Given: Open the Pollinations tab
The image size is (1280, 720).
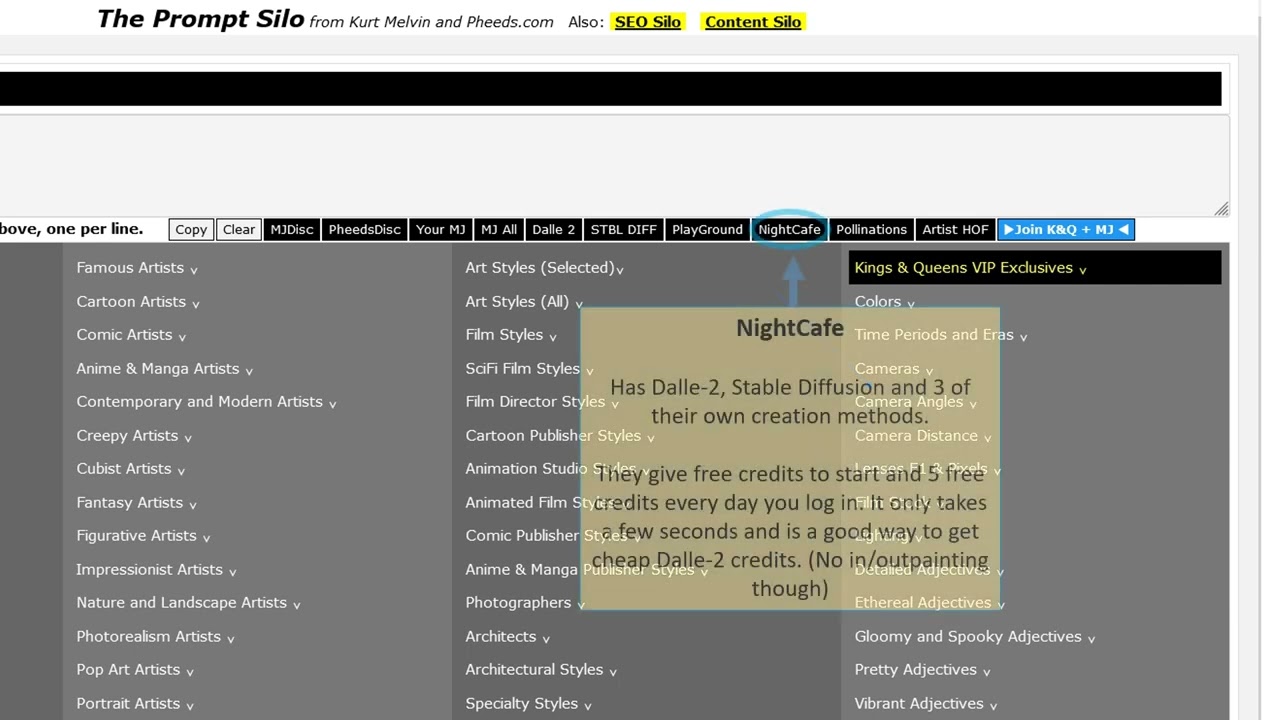Looking at the screenshot, I should (871, 230).
